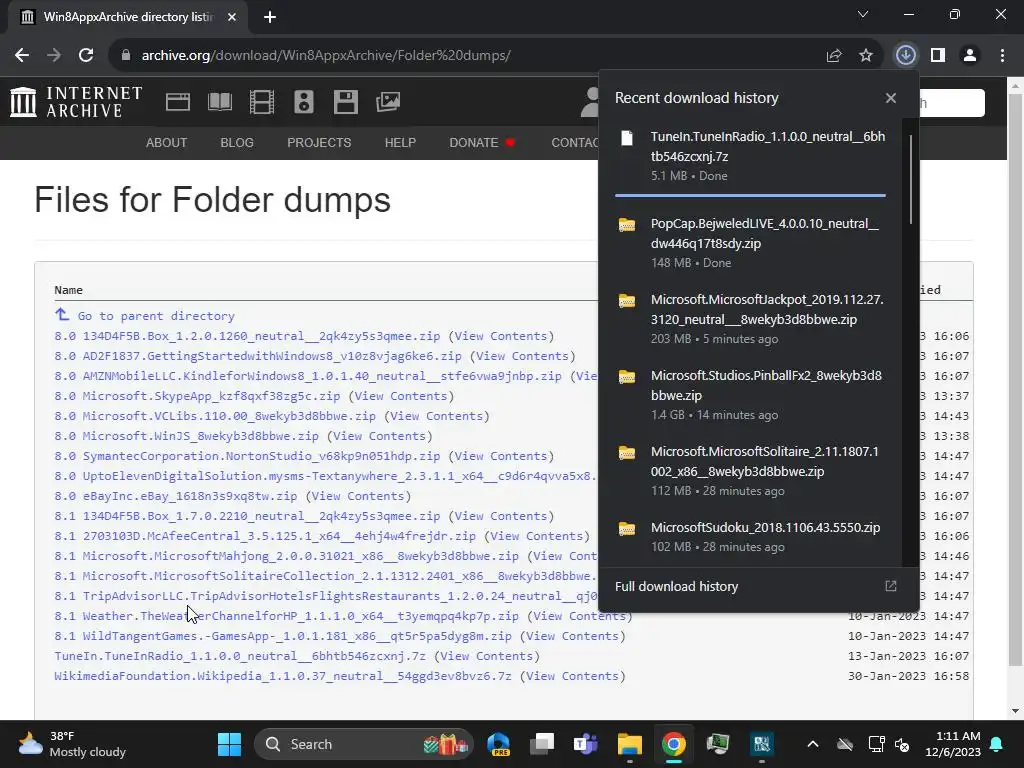Open Task View from the taskbar

point(542,744)
